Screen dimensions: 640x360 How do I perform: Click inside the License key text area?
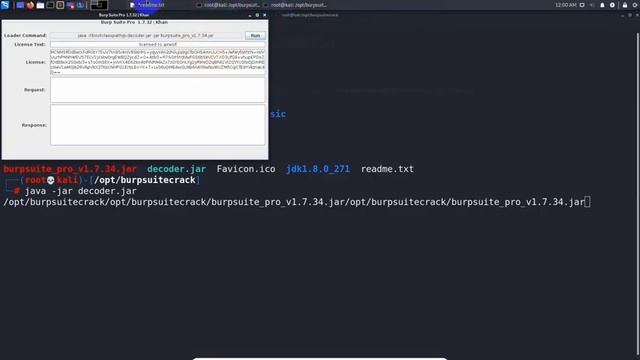(158, 62)
